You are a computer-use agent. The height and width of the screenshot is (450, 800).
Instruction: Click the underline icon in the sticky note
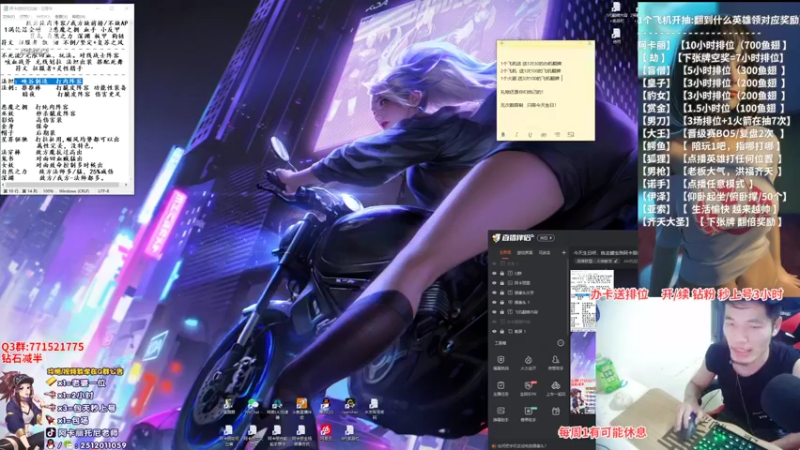530,135
